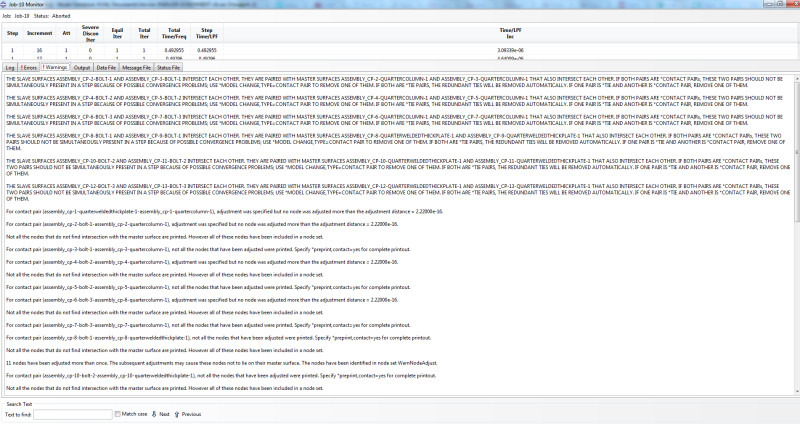Click the Job-10 job name label
The image size is (800, 424).
(21, 16)
